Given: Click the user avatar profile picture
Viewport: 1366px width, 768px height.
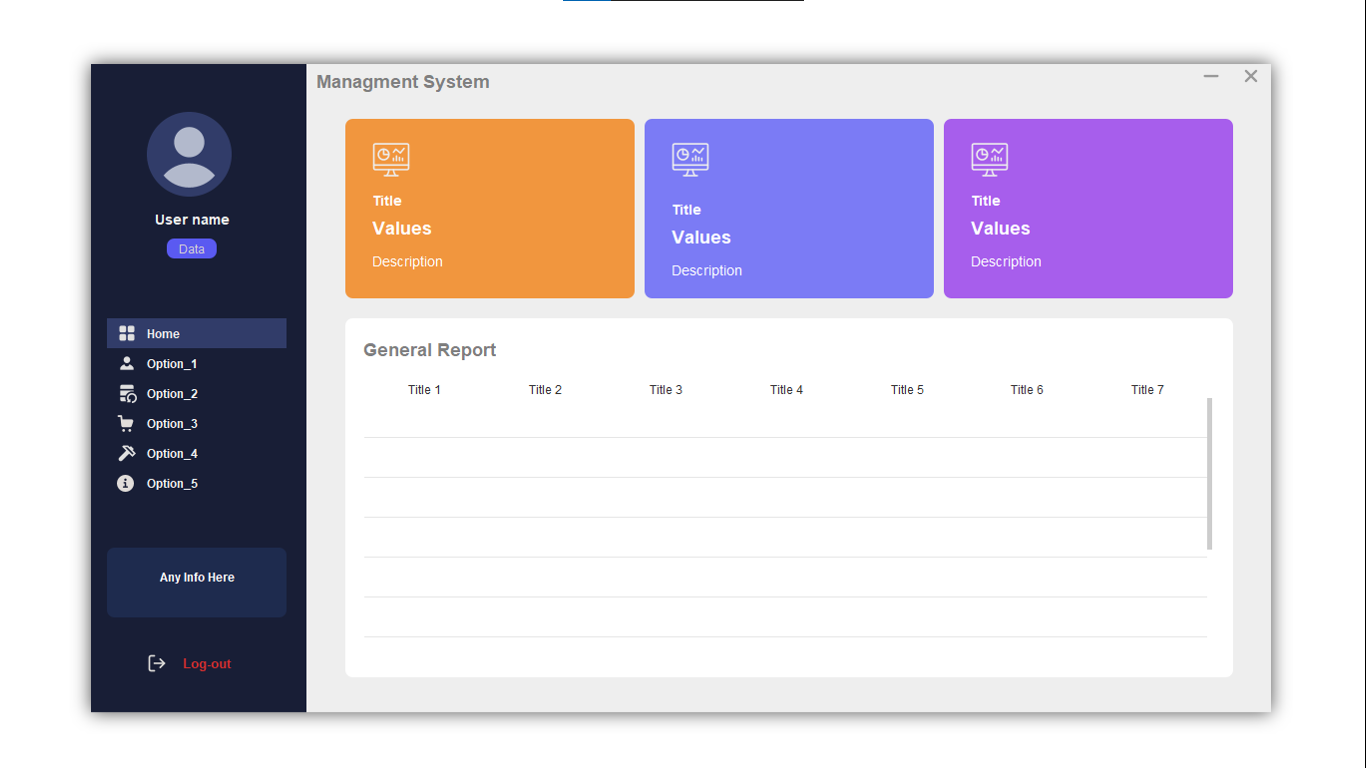Looking at the screenshot, I should (x=189, y=154).
